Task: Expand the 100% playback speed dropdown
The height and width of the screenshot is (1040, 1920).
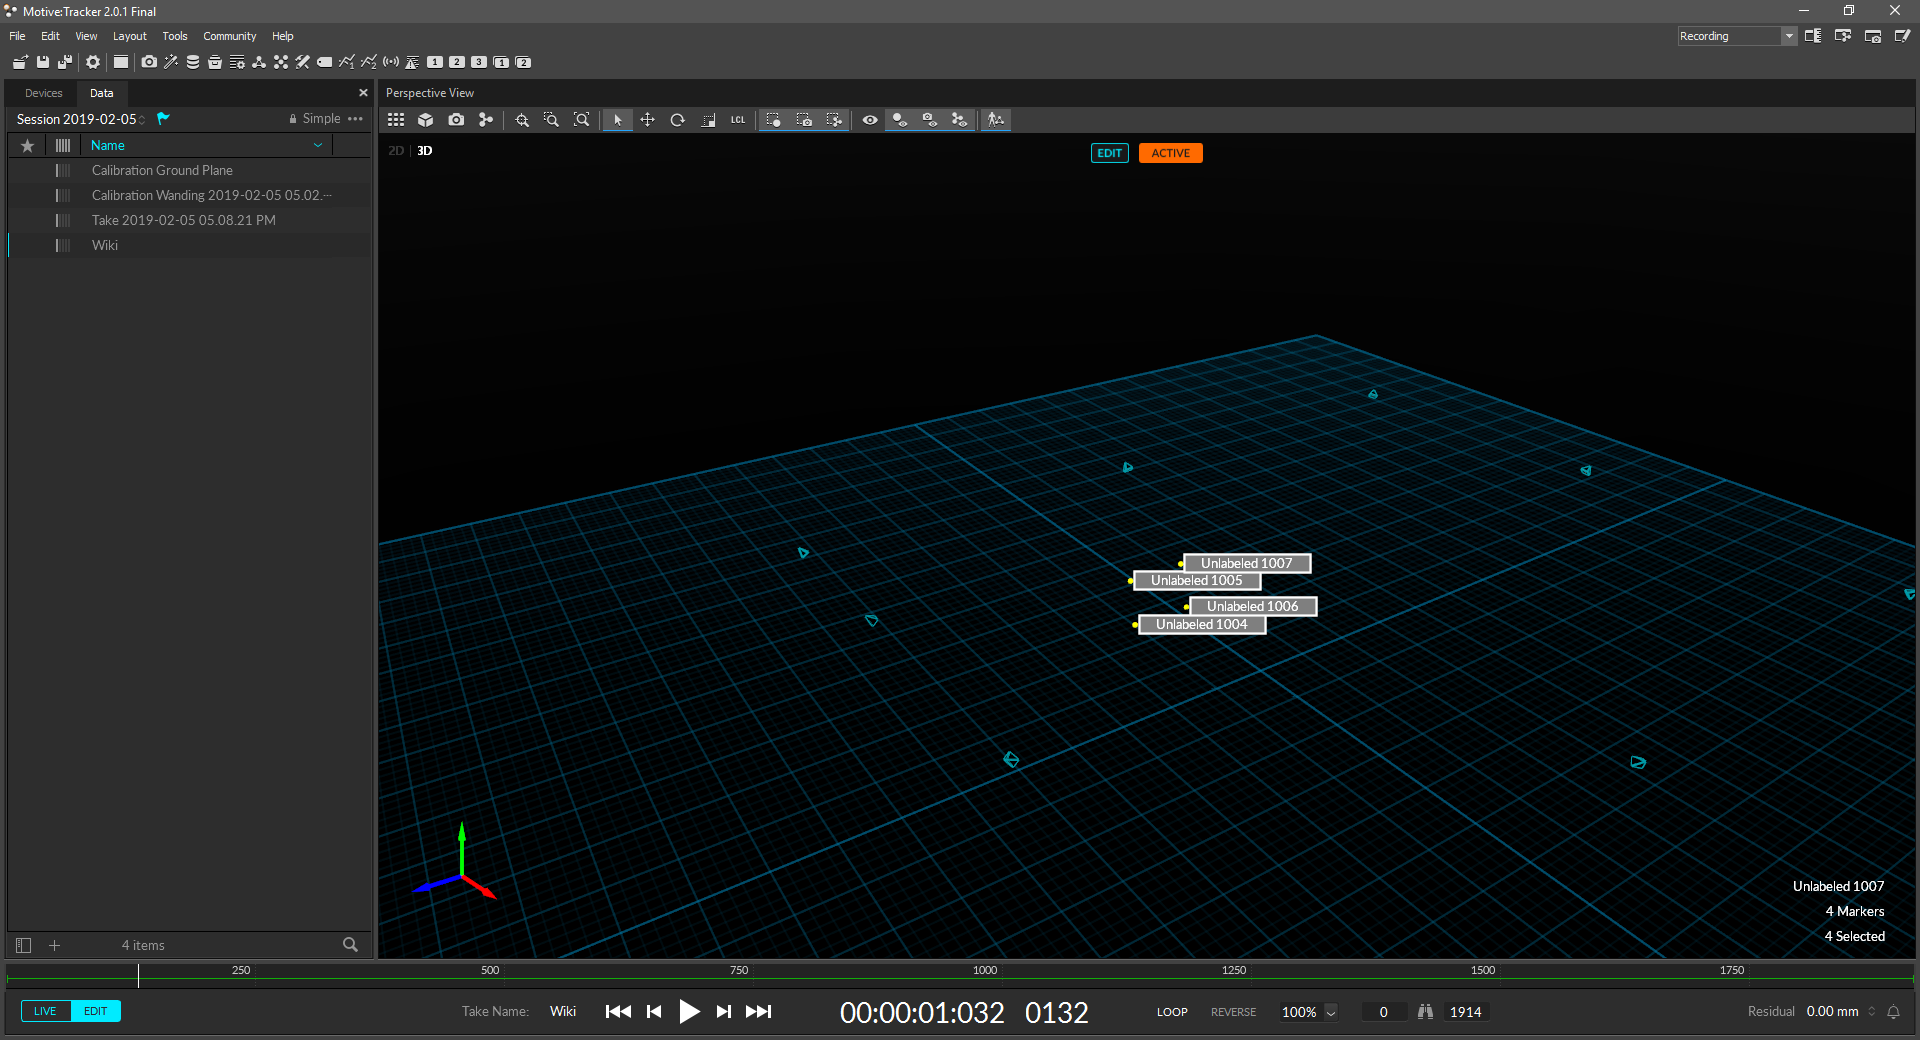Action: tap(1331, 1012)
